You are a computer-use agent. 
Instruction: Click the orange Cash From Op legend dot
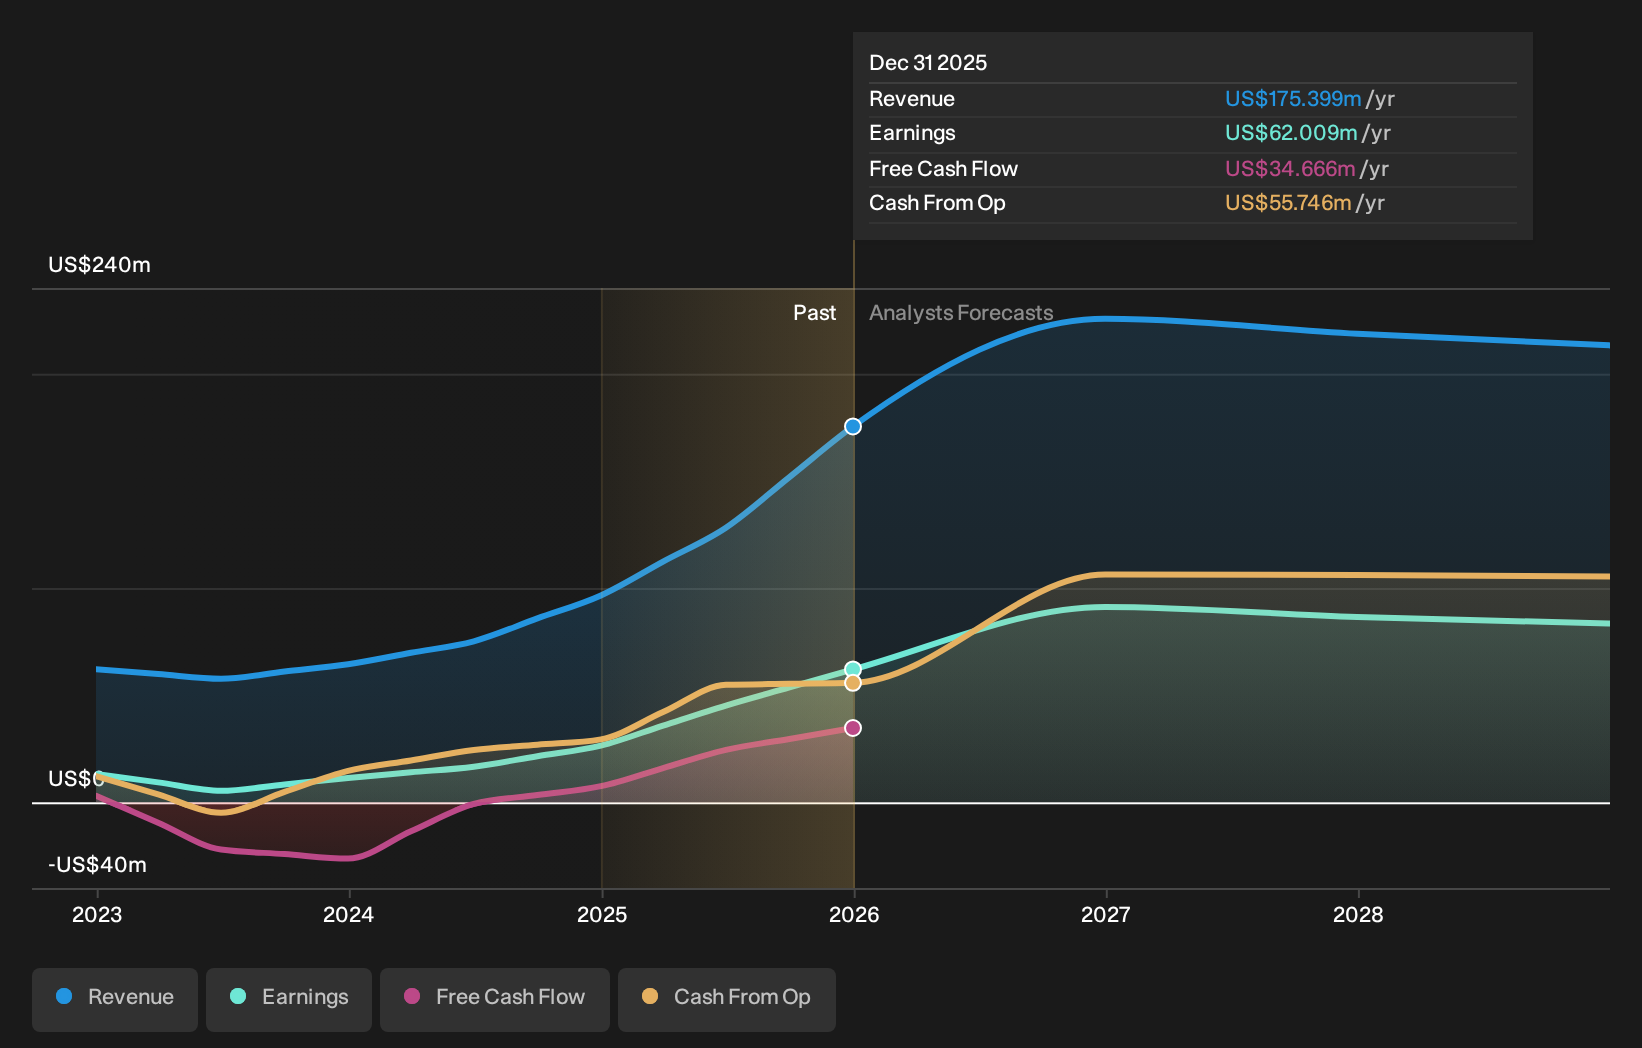(x=650, y=996)
